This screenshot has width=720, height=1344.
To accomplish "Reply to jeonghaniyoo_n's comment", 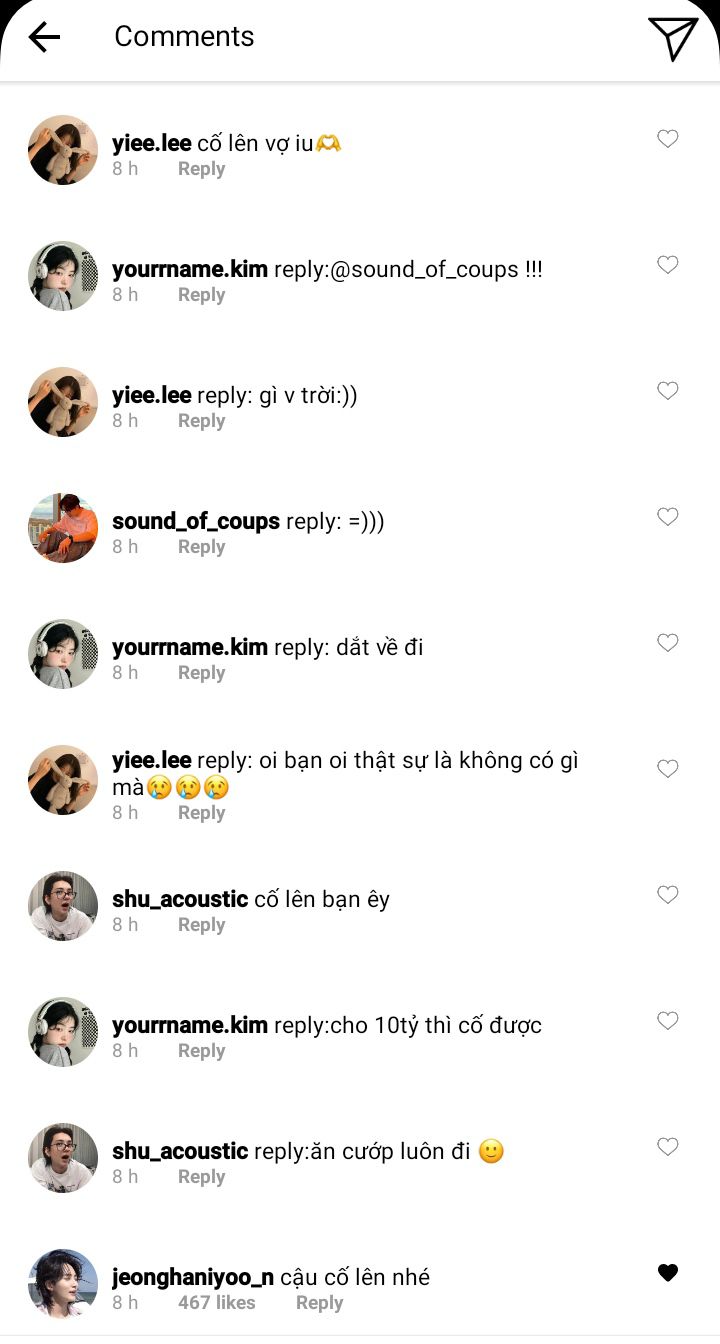I will click(319, 1303).
